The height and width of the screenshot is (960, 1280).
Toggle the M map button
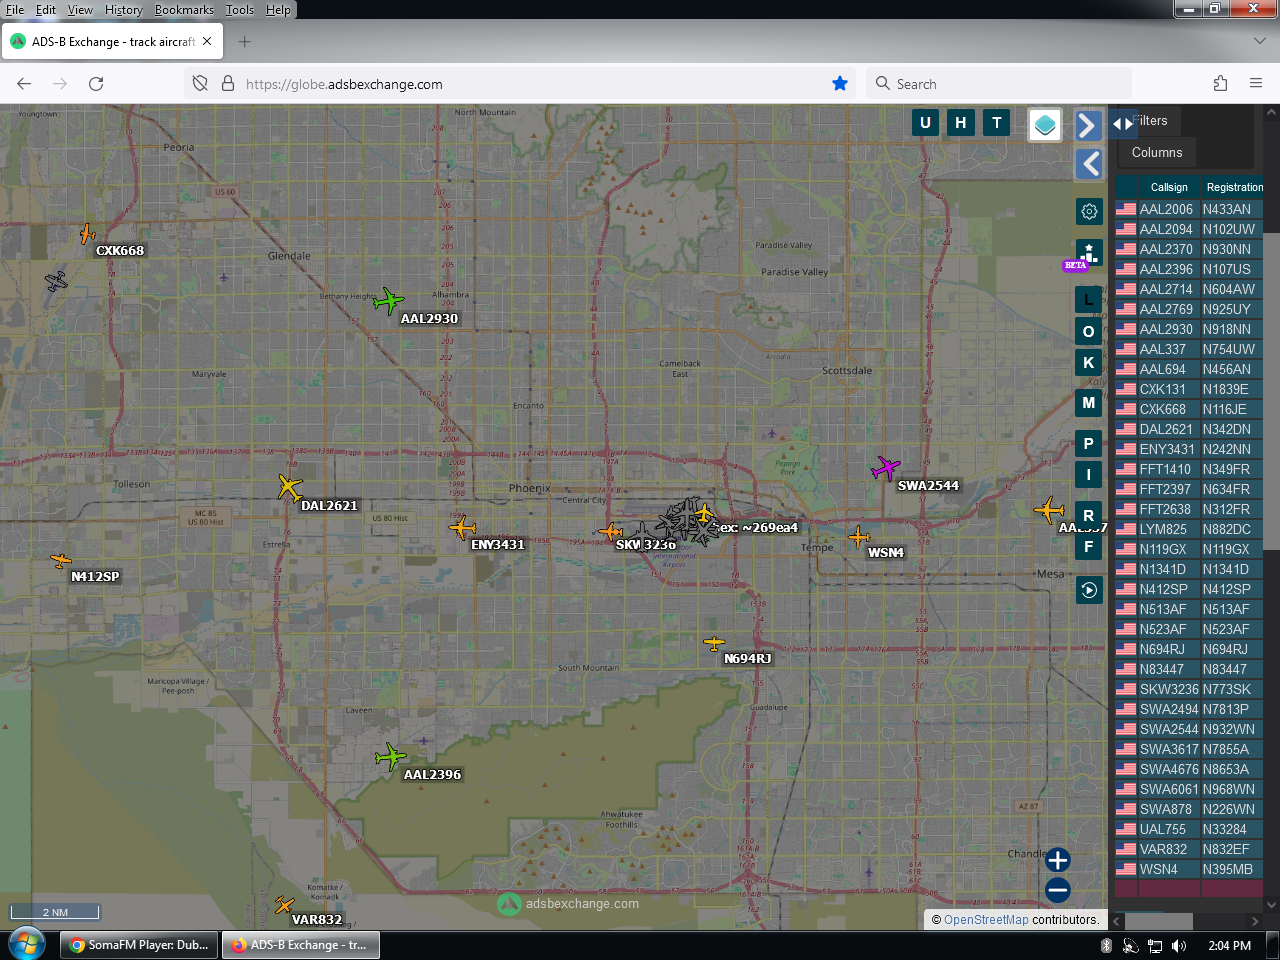(x=1089, y=403)
